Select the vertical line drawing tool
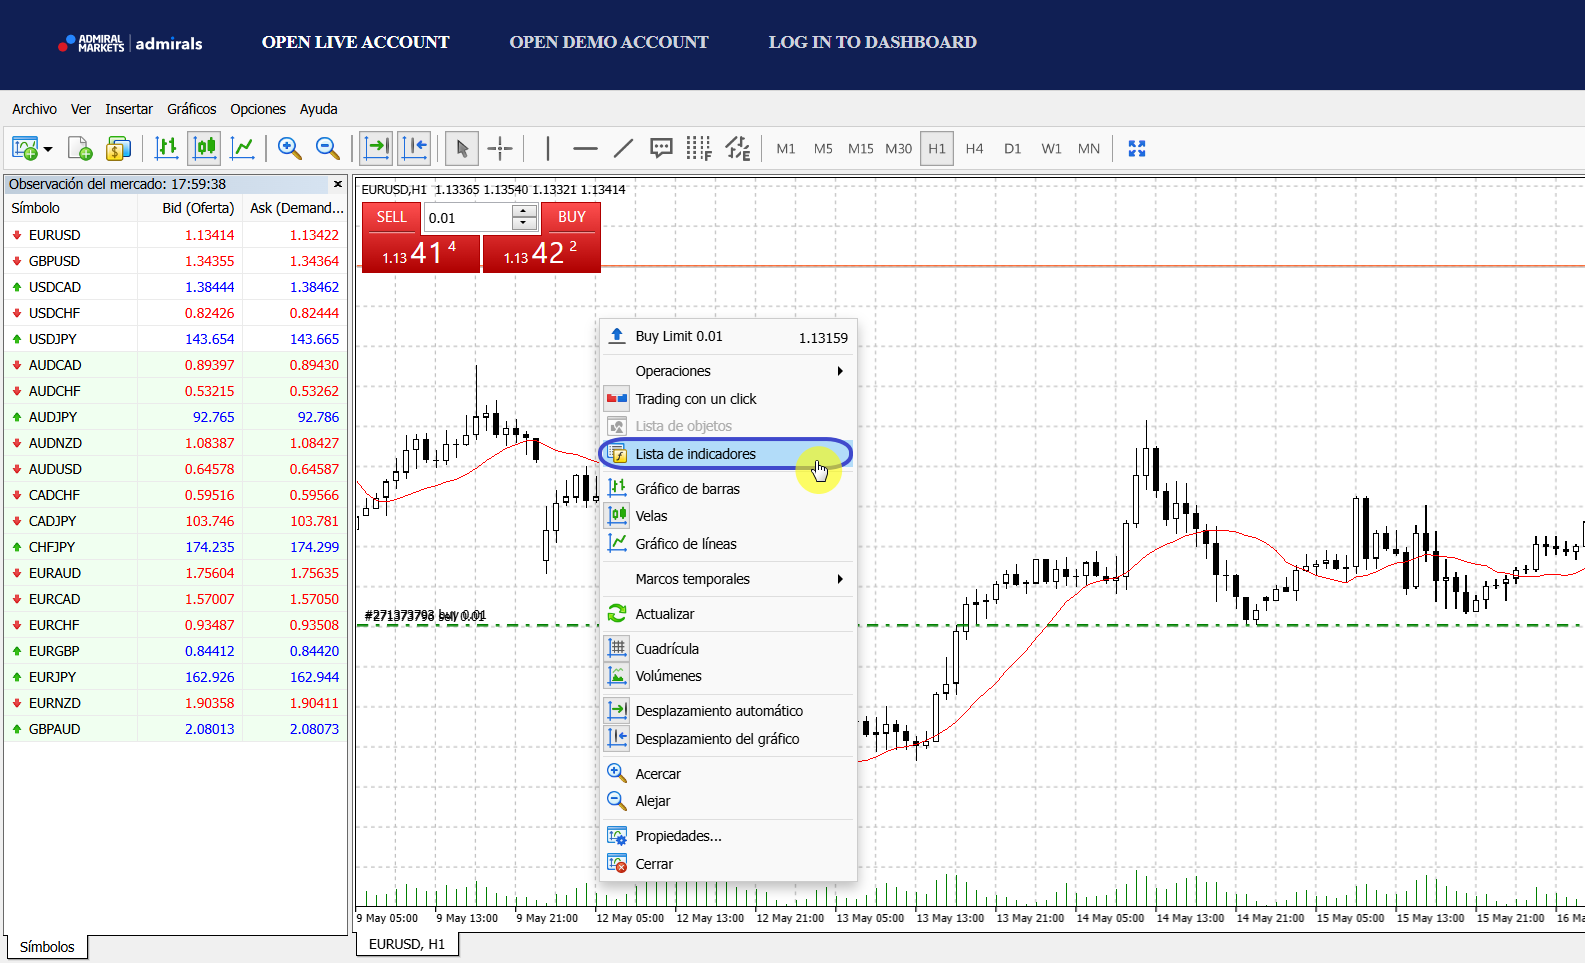Image resolution: width=1585 pixels, height=963 pixels. 548,149
